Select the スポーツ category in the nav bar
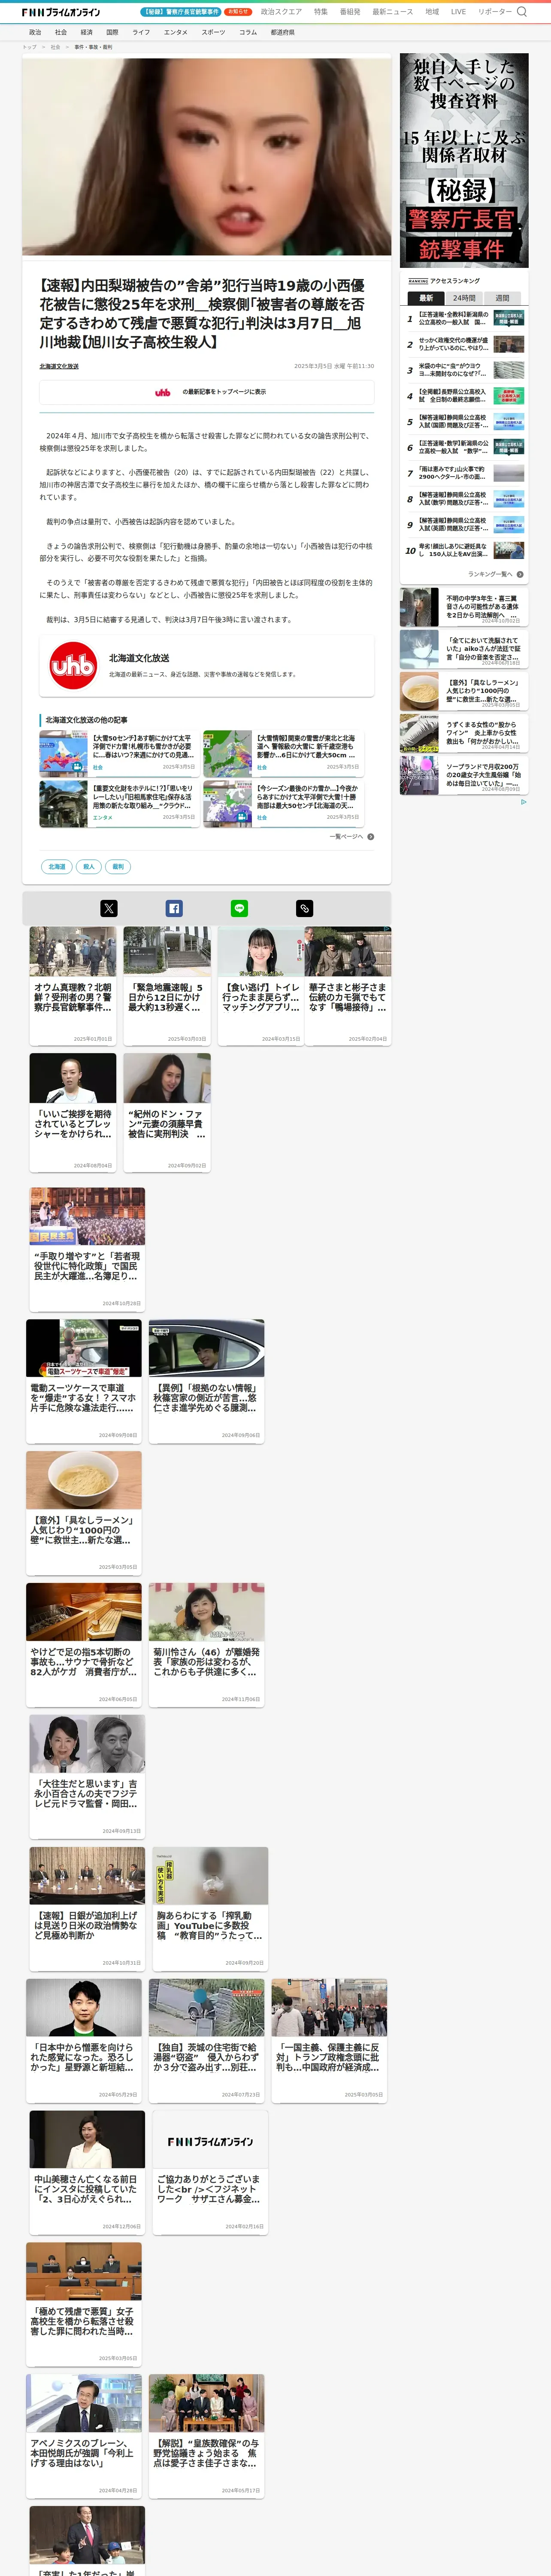The width and height of the screenshot is (551, 2576). (213, 32)
